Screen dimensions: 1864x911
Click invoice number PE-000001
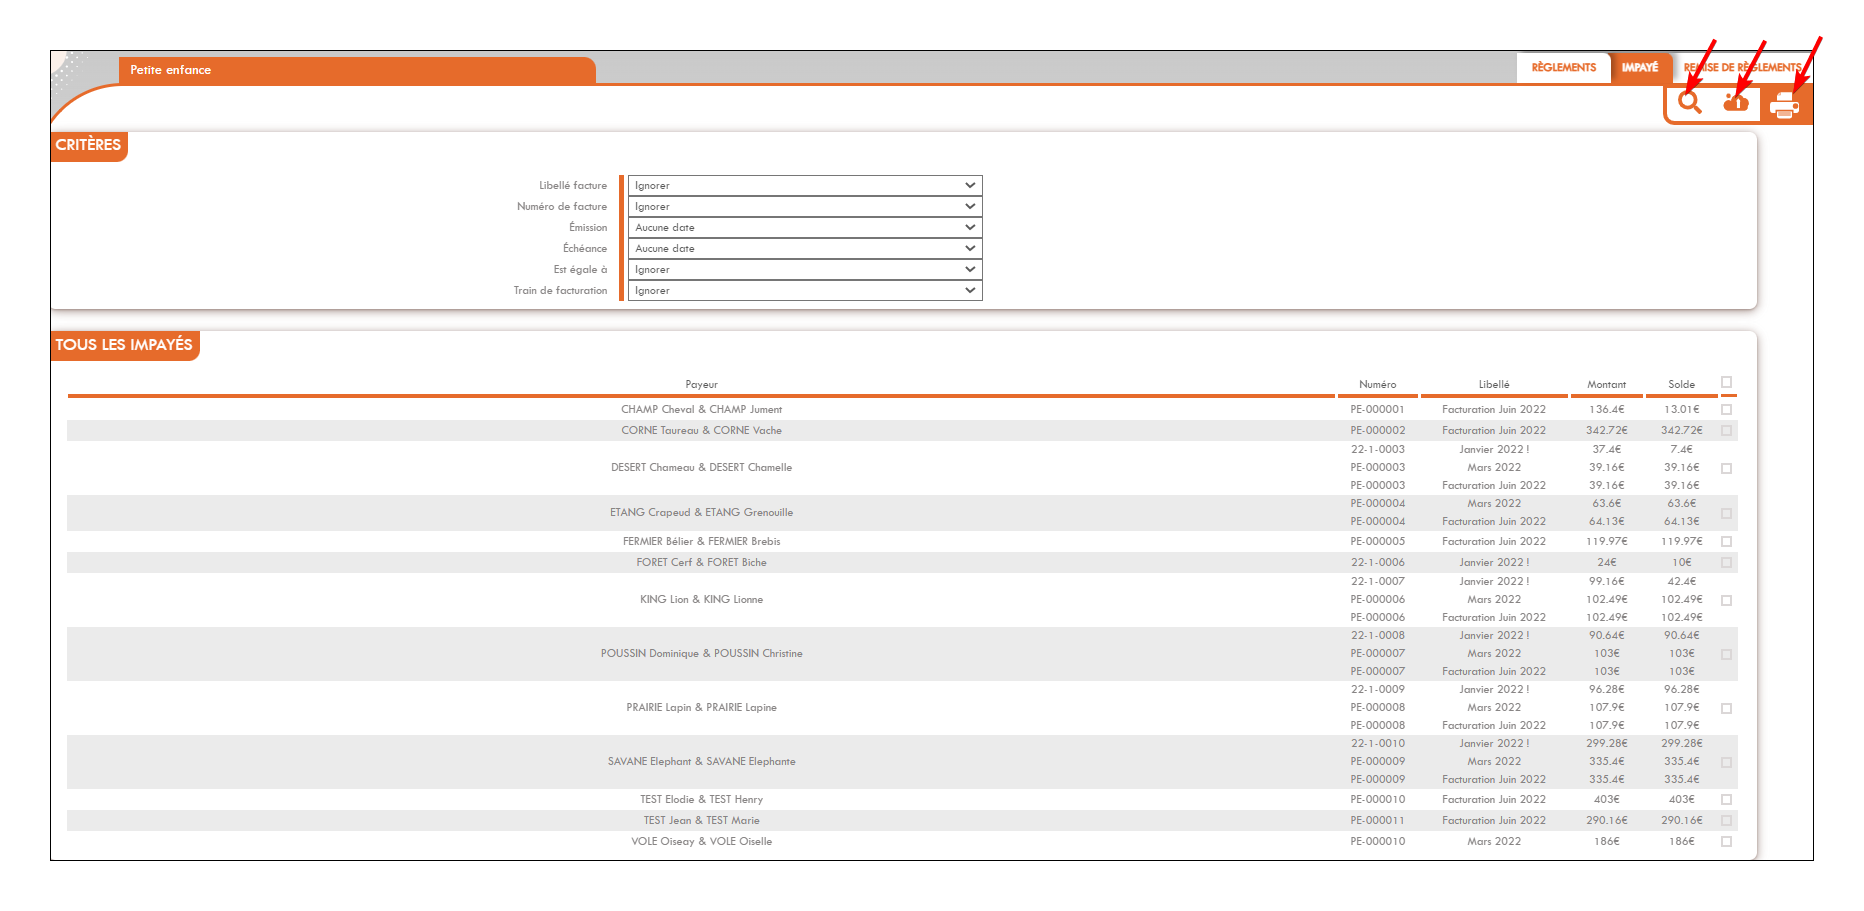click(1377, 410)
